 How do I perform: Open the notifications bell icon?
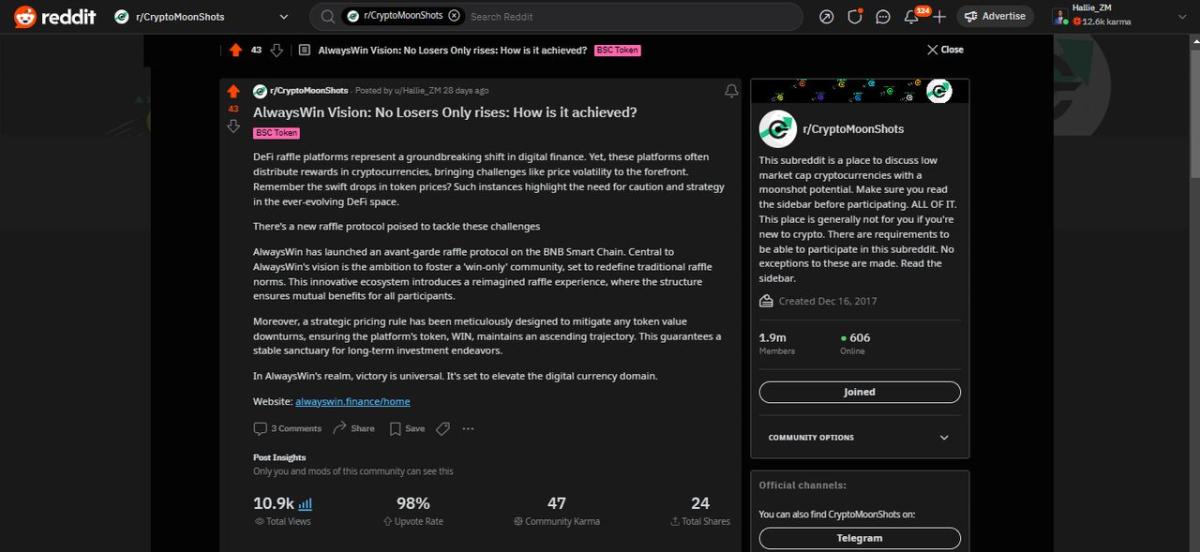911,16
